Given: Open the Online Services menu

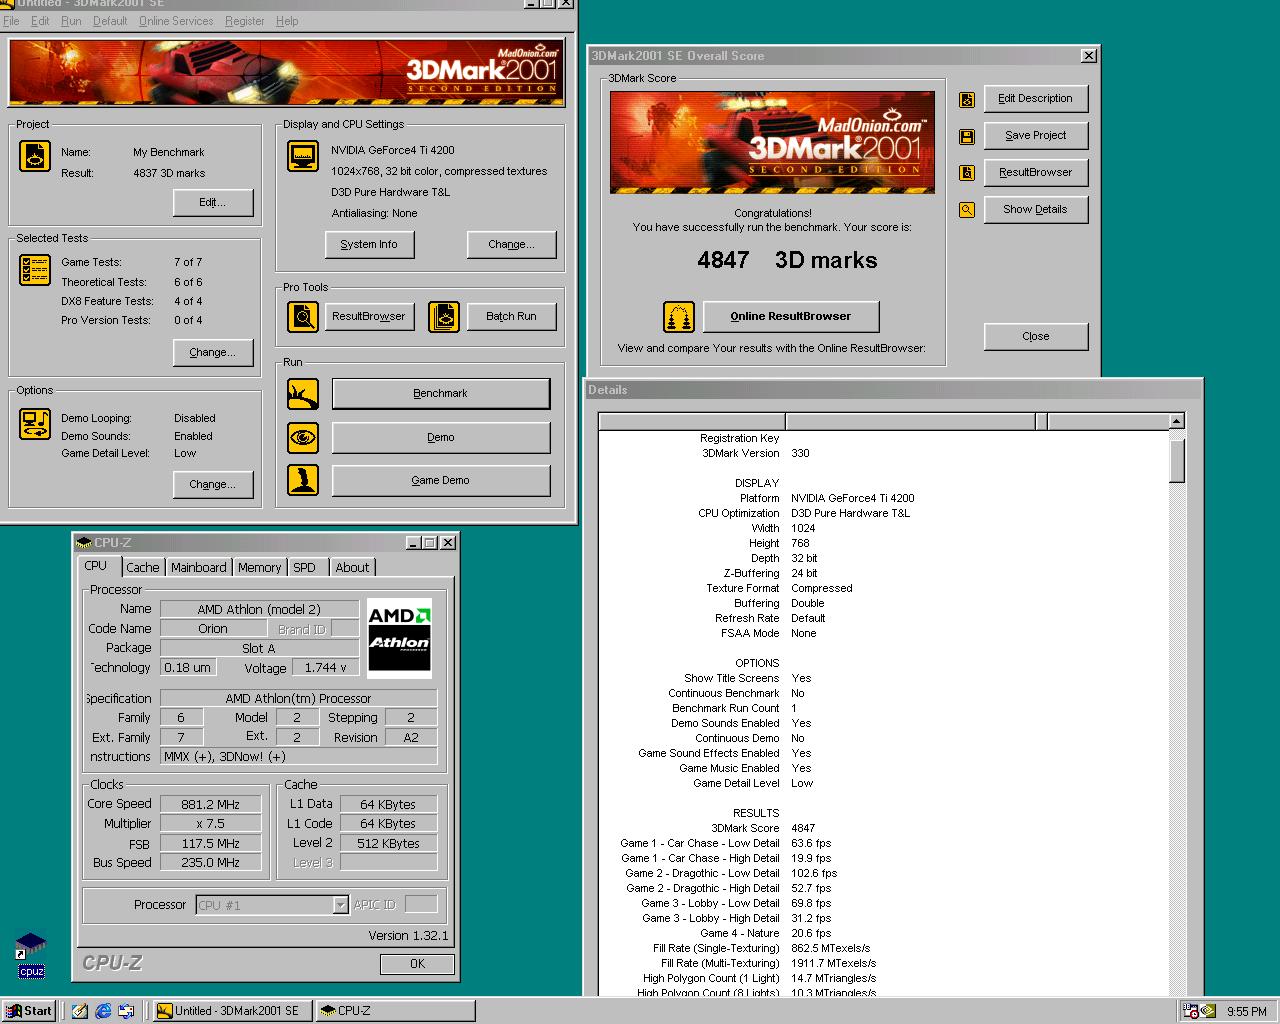Looking at the screenshot, I should 176,21.
